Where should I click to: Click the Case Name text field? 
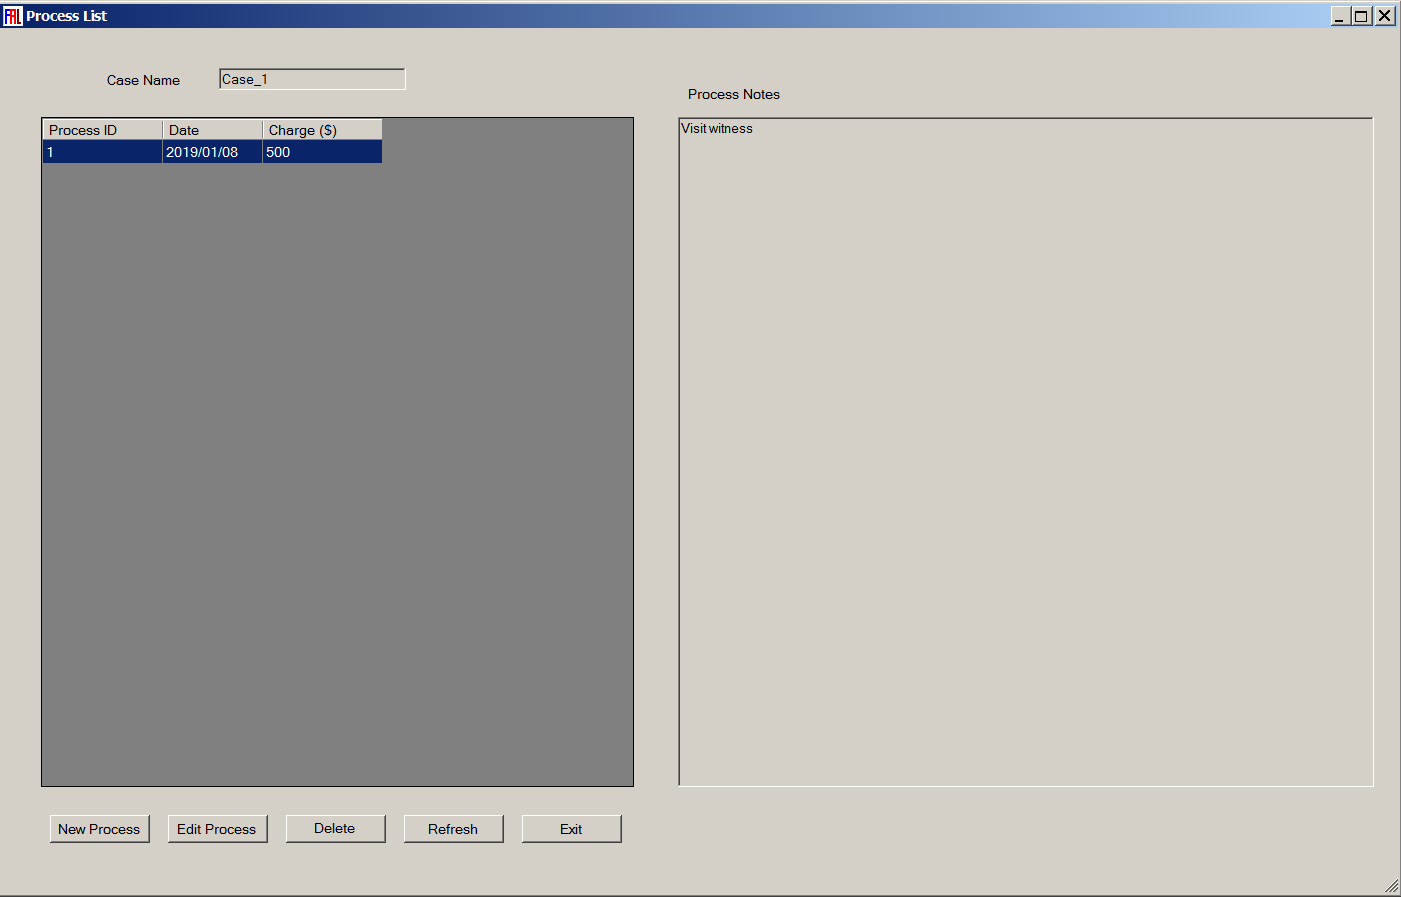coord(312,79)
